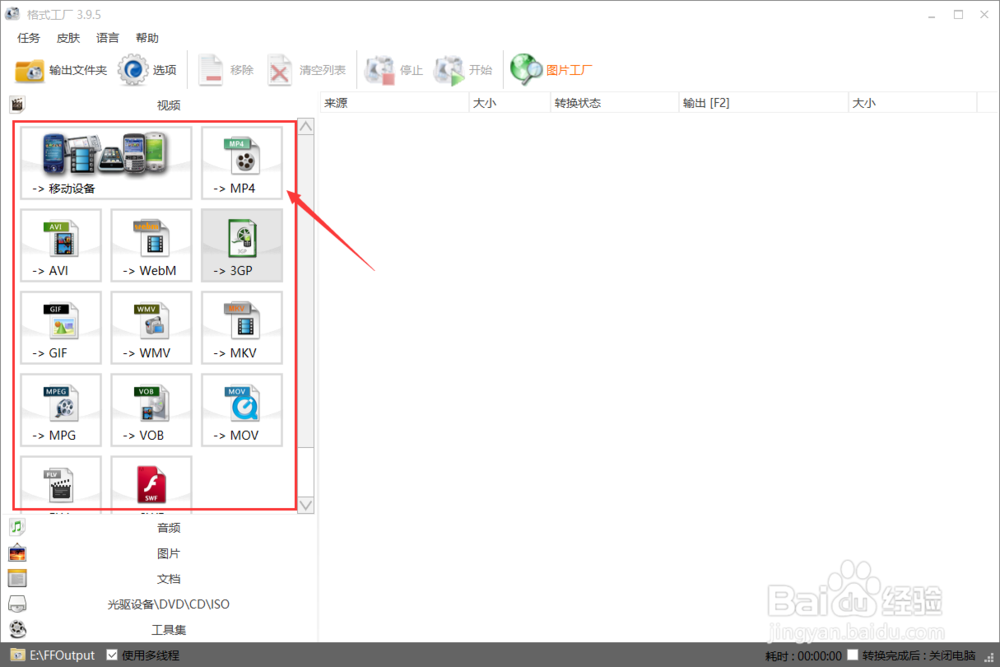This screenshot has width=1000, height=667.
Task: Click scroll up arrow in format list
Action: (x=306, y=126)
